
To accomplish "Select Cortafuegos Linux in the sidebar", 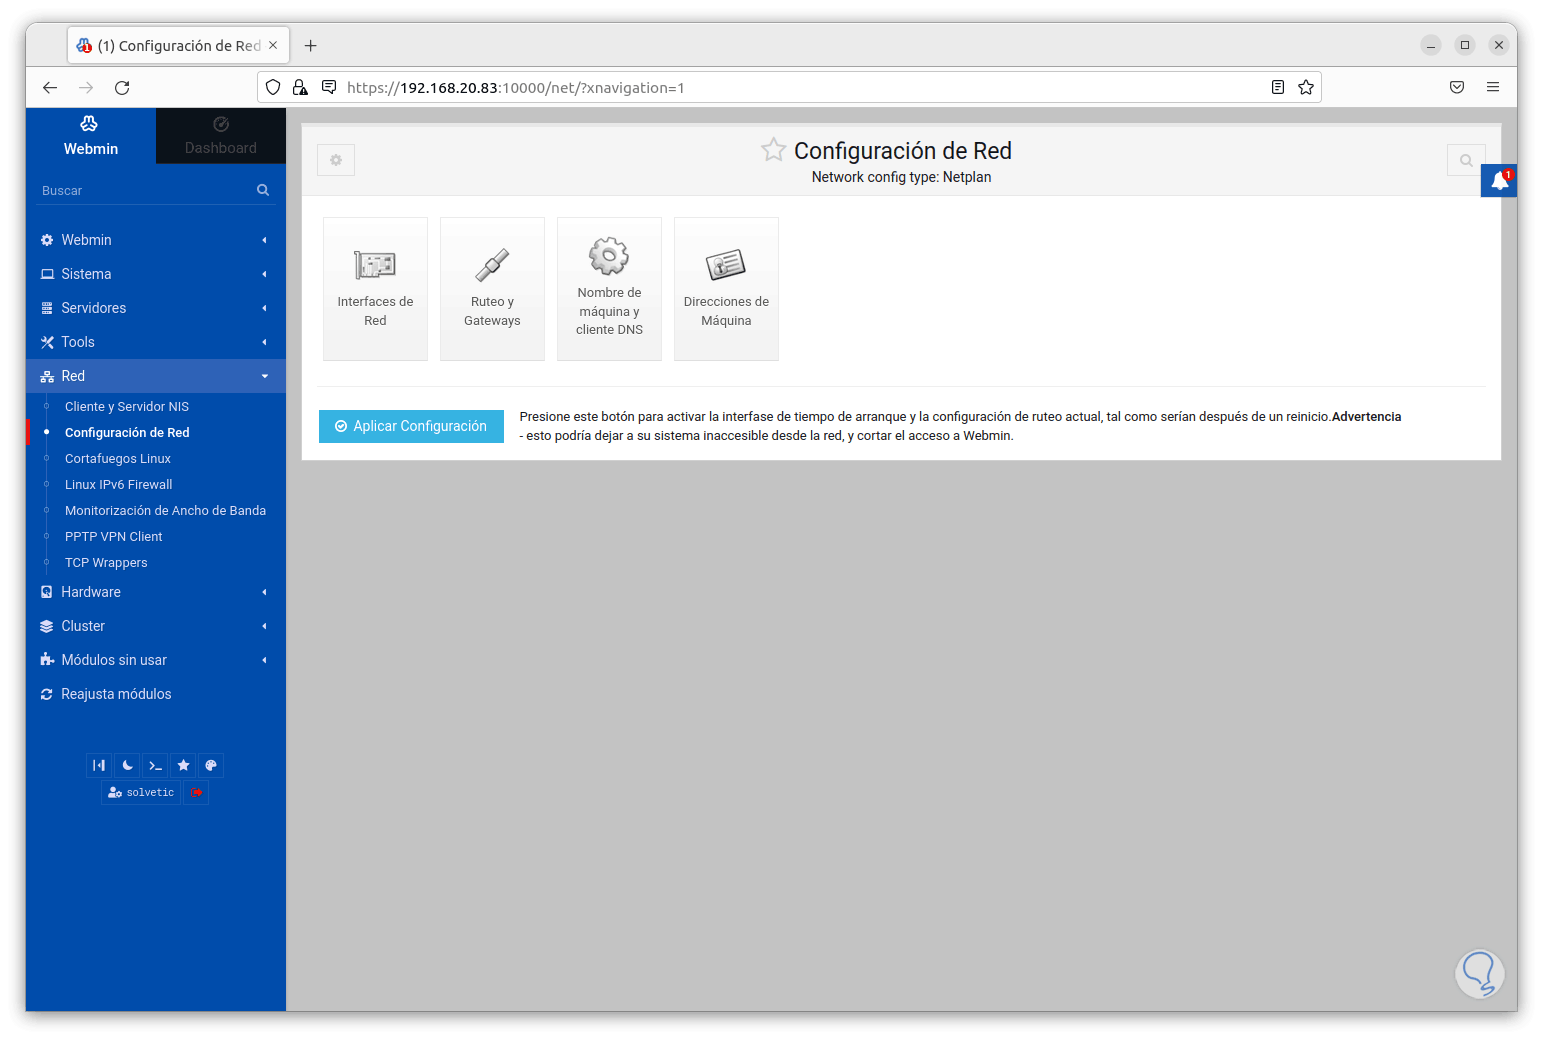I will pos(118,458).
